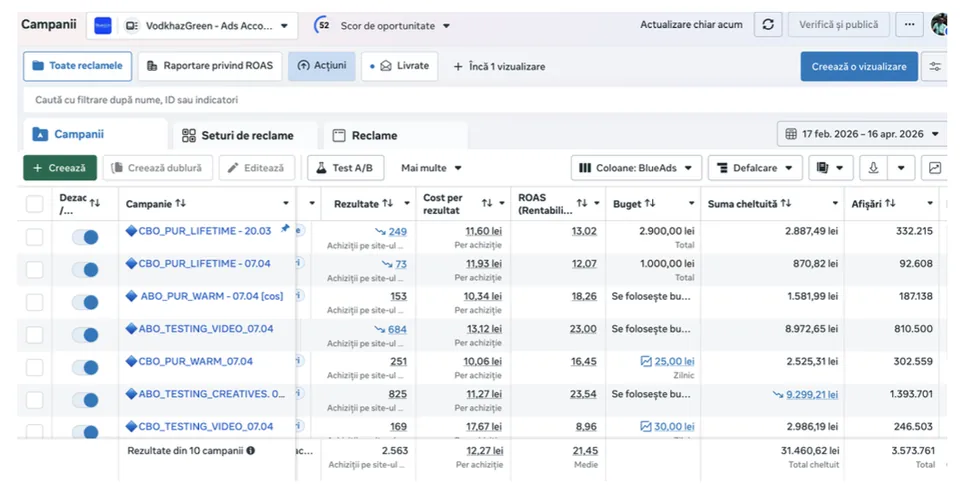Click Verifică și publică button
960x493 pixels.
click(x=838, y=24)
